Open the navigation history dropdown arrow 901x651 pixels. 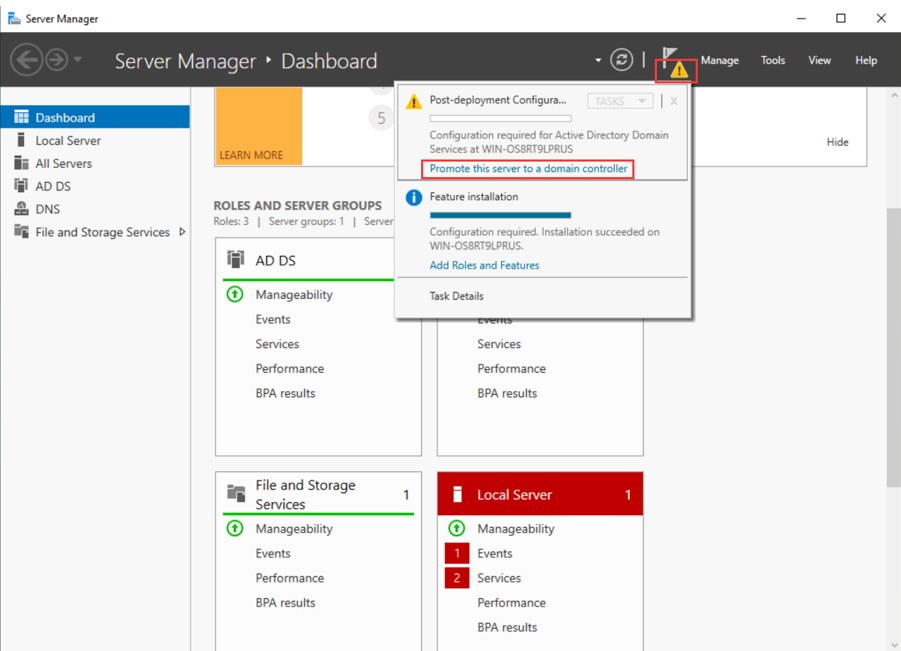78,61
